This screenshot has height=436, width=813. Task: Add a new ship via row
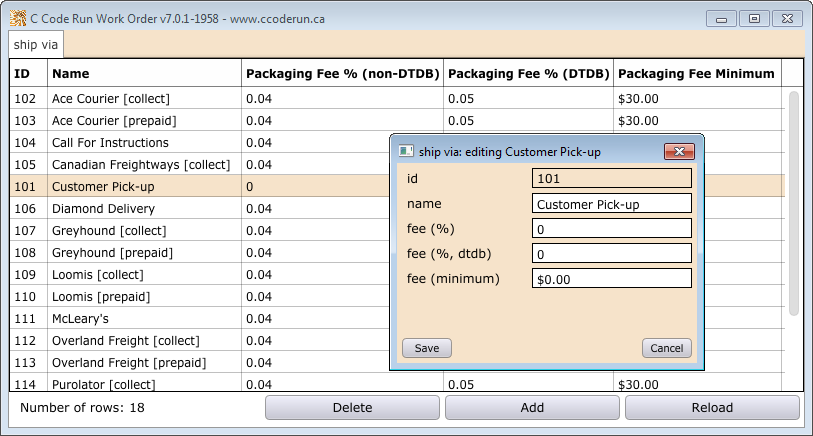coord(532,407)
